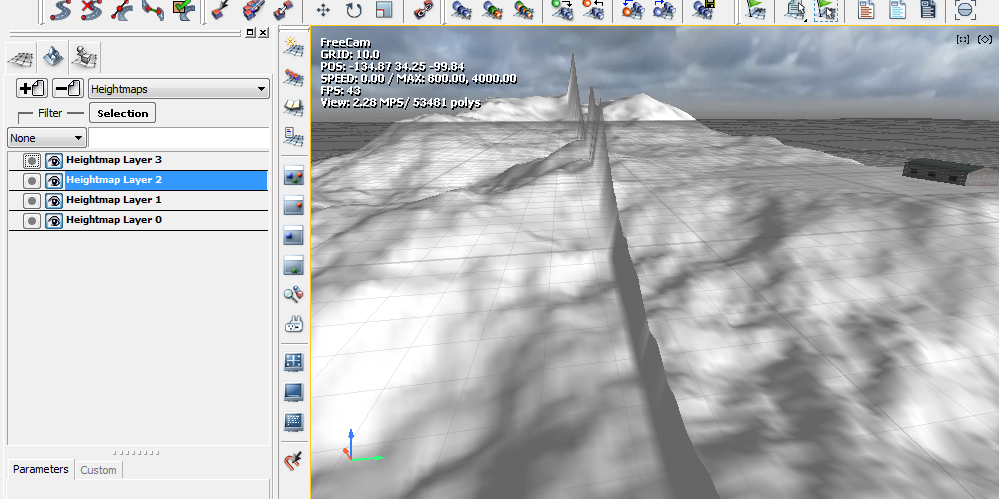Image resolution: width=999 pixels, height=499 pixels.
Task: Select the block scale arrows tool
Action: 283,10
